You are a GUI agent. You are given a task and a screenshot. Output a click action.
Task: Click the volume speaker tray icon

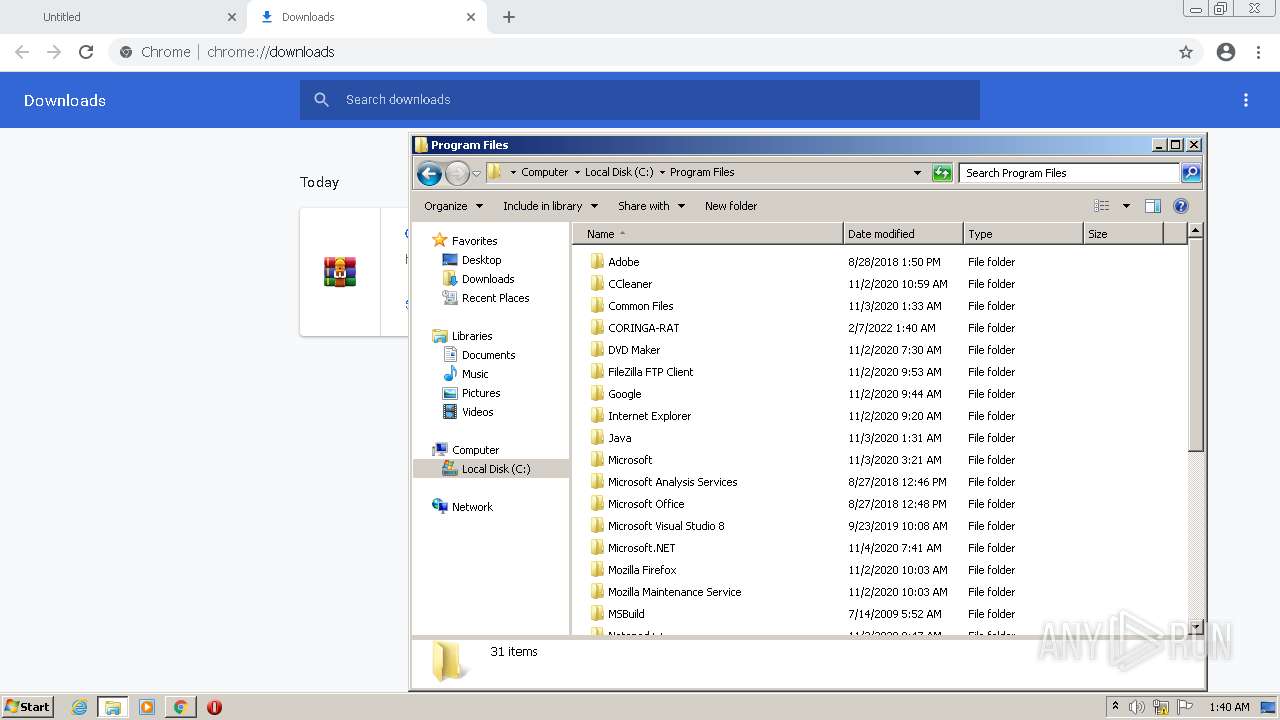(1137, 707)
